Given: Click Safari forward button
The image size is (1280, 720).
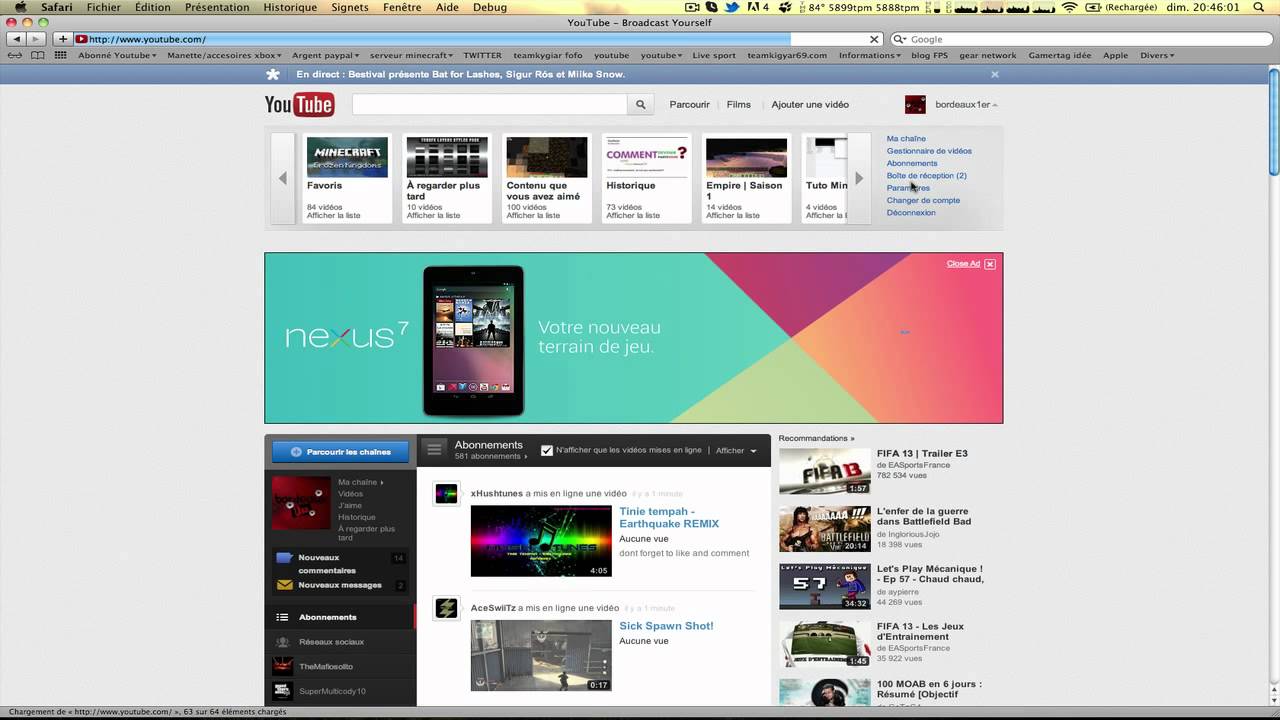Looking at the screenshot, I should tap(36, 39).
